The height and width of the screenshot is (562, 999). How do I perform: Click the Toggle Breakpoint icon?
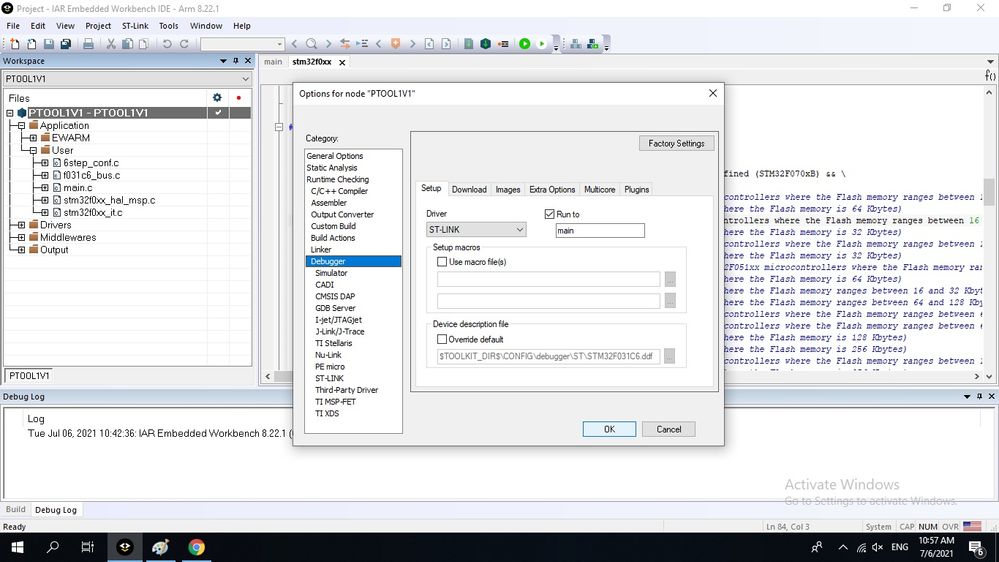click(x=503, y=44)
